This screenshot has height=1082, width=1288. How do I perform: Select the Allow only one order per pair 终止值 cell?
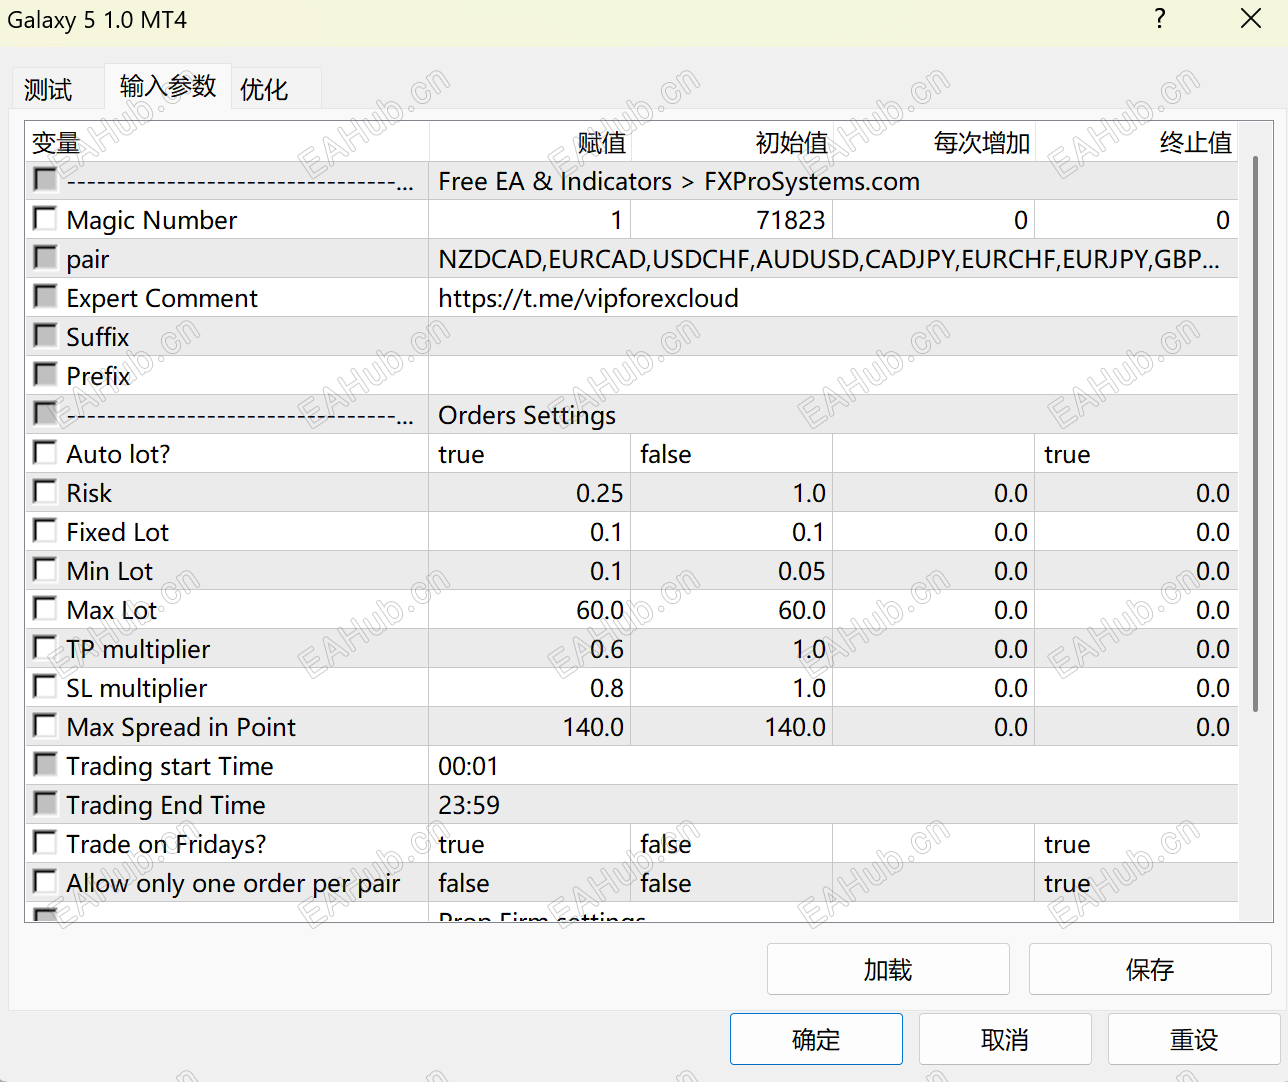1137,883
